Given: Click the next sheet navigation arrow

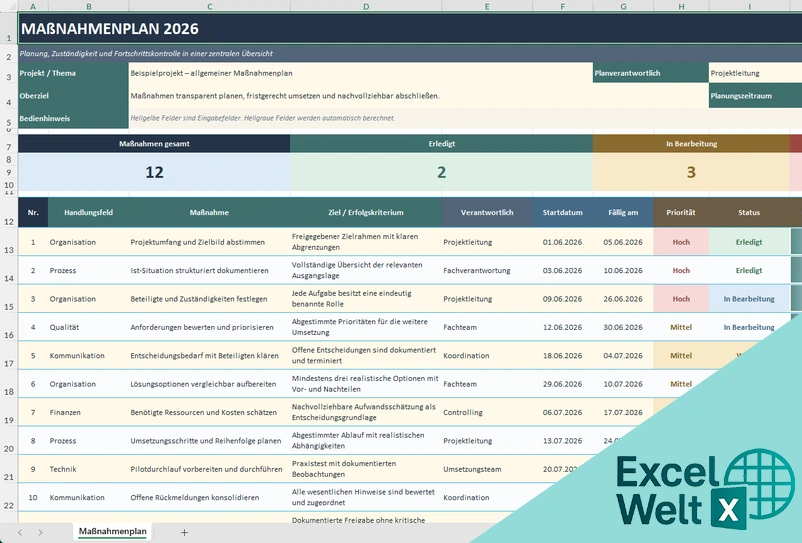Looking at the screenshot, I should [x=40, y=532].
